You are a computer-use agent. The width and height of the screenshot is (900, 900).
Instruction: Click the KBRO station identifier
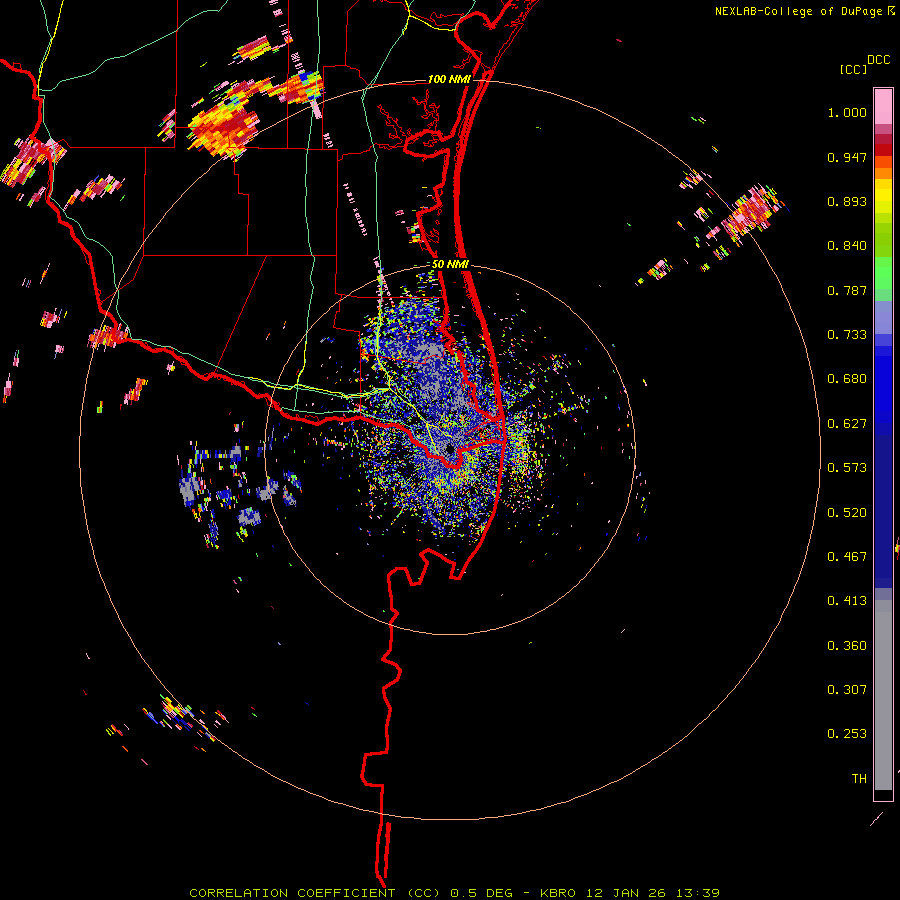point(559,893)
